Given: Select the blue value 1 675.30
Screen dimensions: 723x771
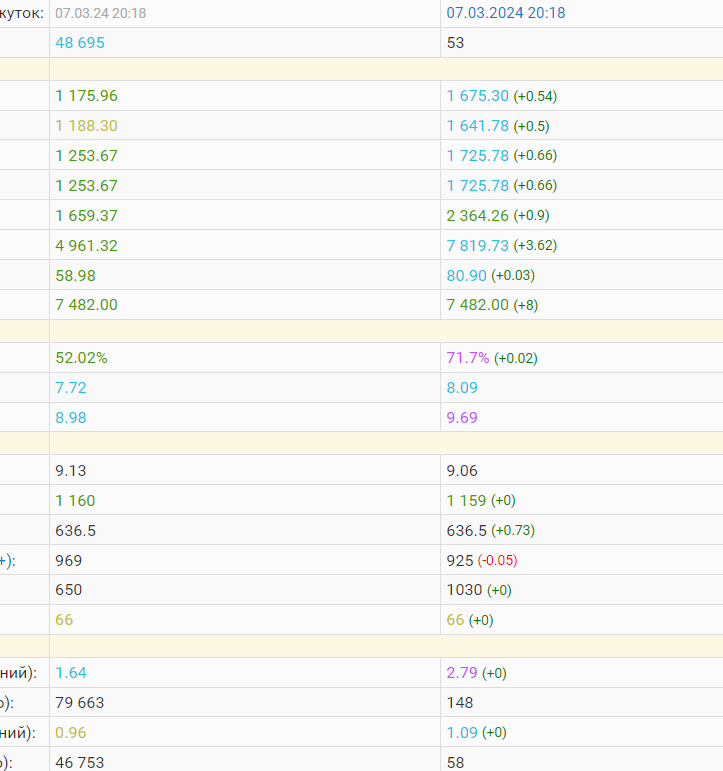Looking at the screenshot, I should click(x=477, y=96).
